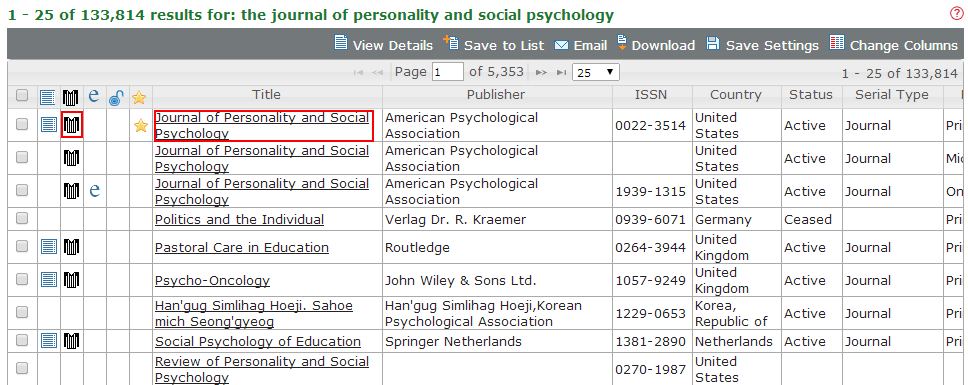The width and height of the screenshot is (968, 385).
Task: Click Email in toolbar
Action: pyautogui.click(x=581, y=45)
